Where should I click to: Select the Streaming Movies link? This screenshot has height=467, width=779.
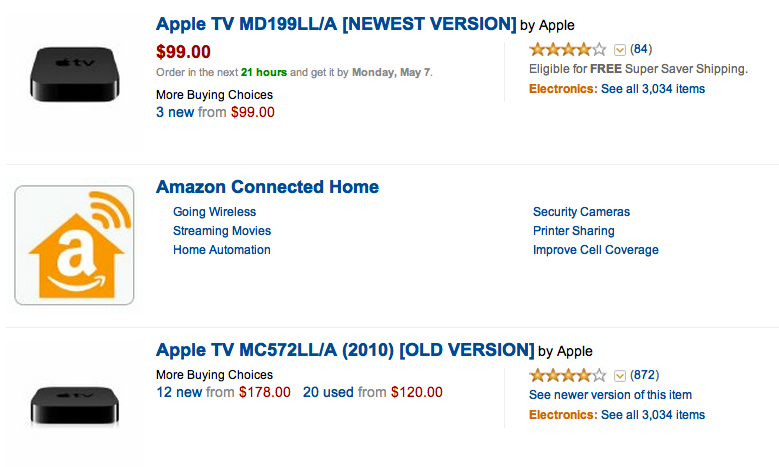222,231
